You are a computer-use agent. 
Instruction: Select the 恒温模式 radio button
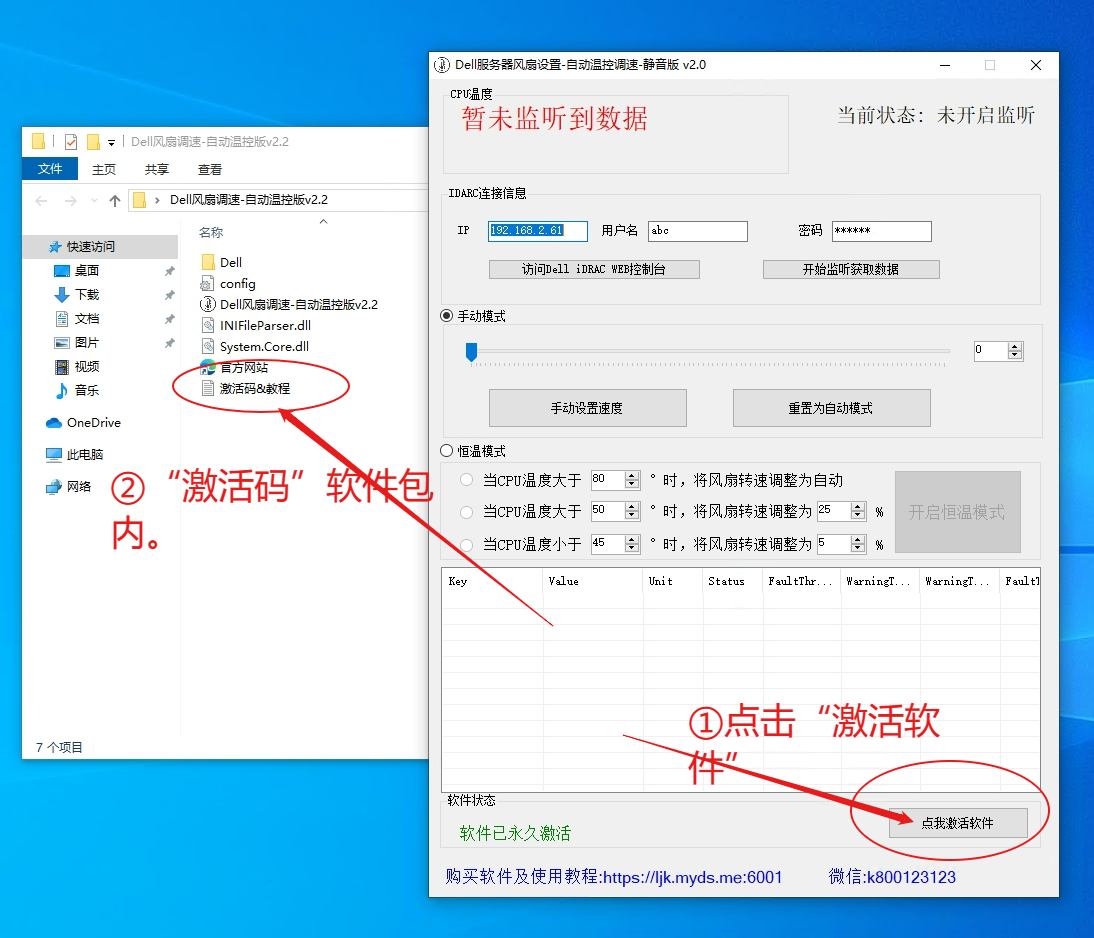(x=446, y=451)
